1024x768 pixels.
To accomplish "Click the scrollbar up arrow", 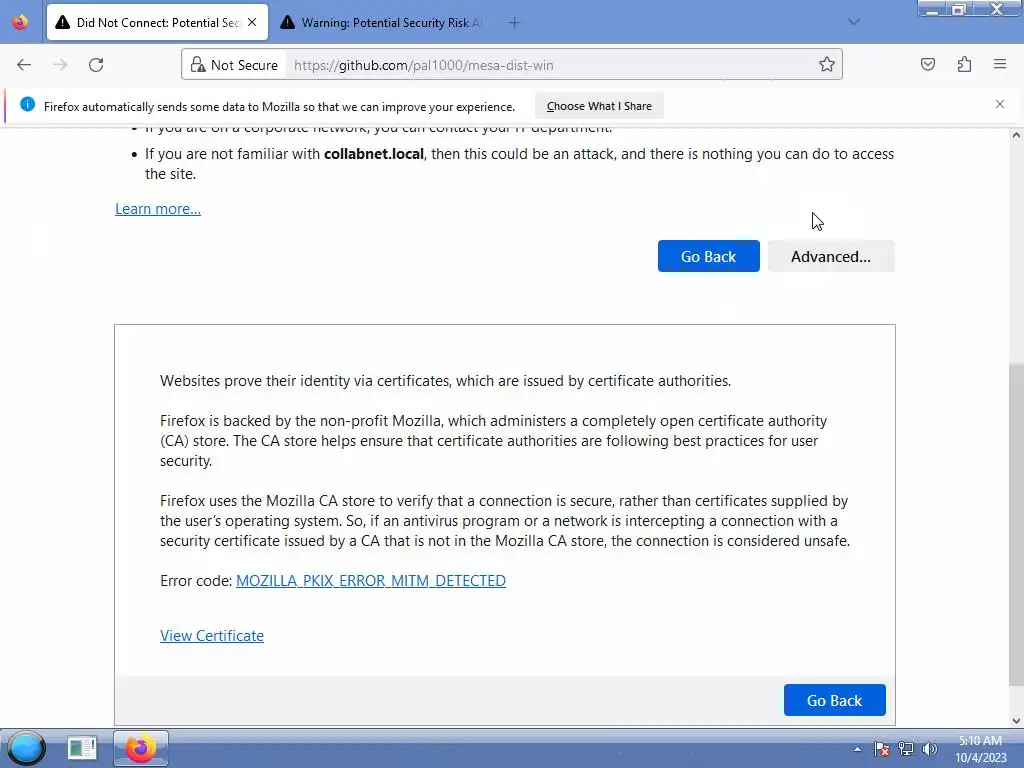I will click(1016, 135).
